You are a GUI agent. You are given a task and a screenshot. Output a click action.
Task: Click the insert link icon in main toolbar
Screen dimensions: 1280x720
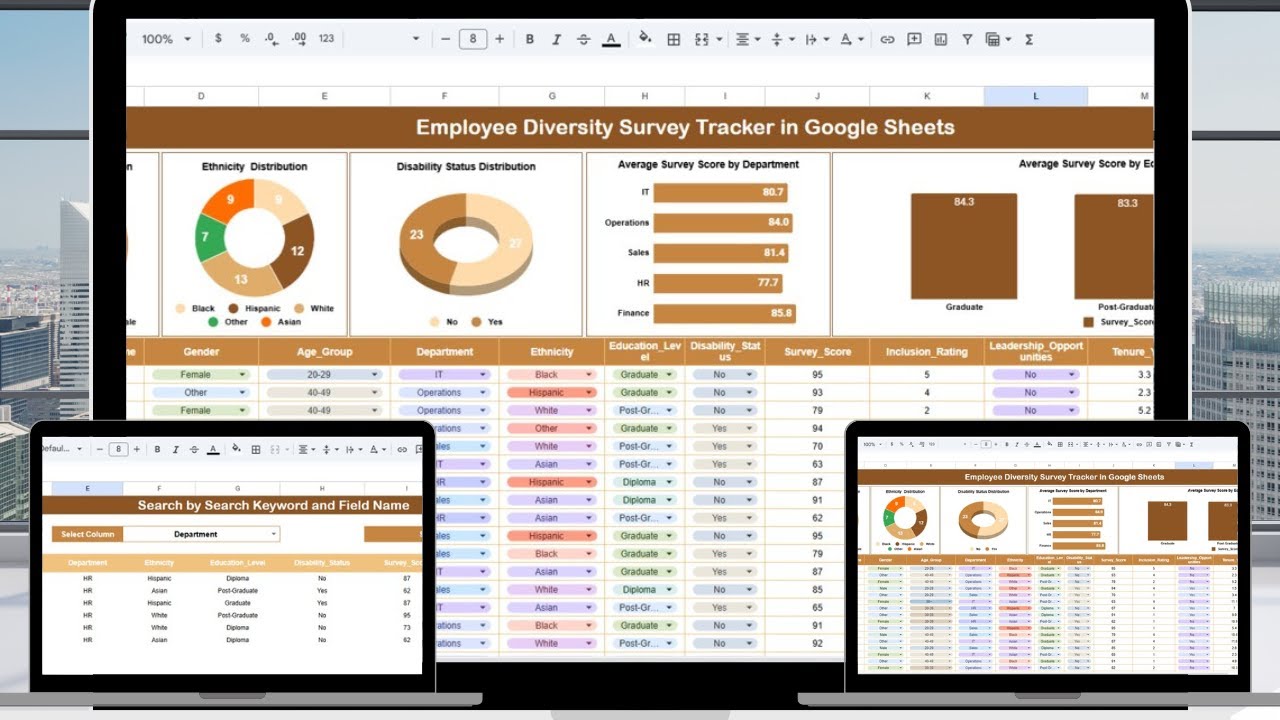(x=887, y=39)
